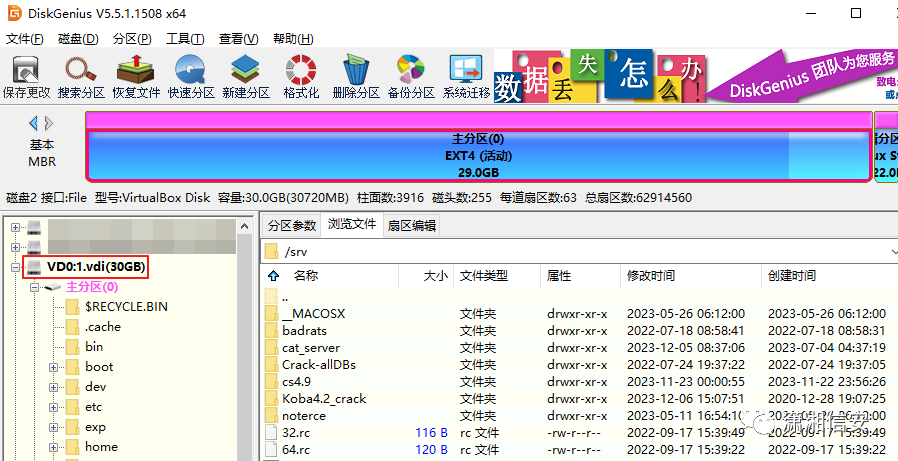The width and height of the screenshot is (898, 461).
Task: Click the Koba4.2_crack folder icon
Action: pyautogui.click(x=271, y=399)
